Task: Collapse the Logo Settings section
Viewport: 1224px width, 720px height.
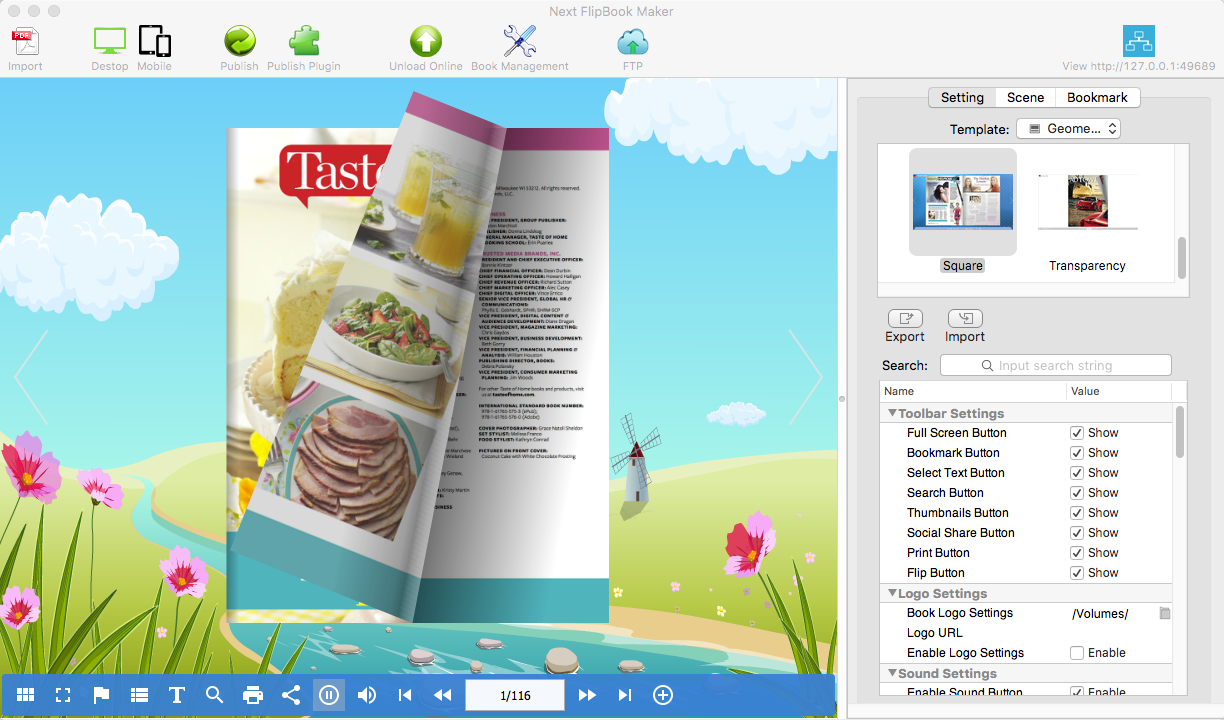Action: coord(892,593)
